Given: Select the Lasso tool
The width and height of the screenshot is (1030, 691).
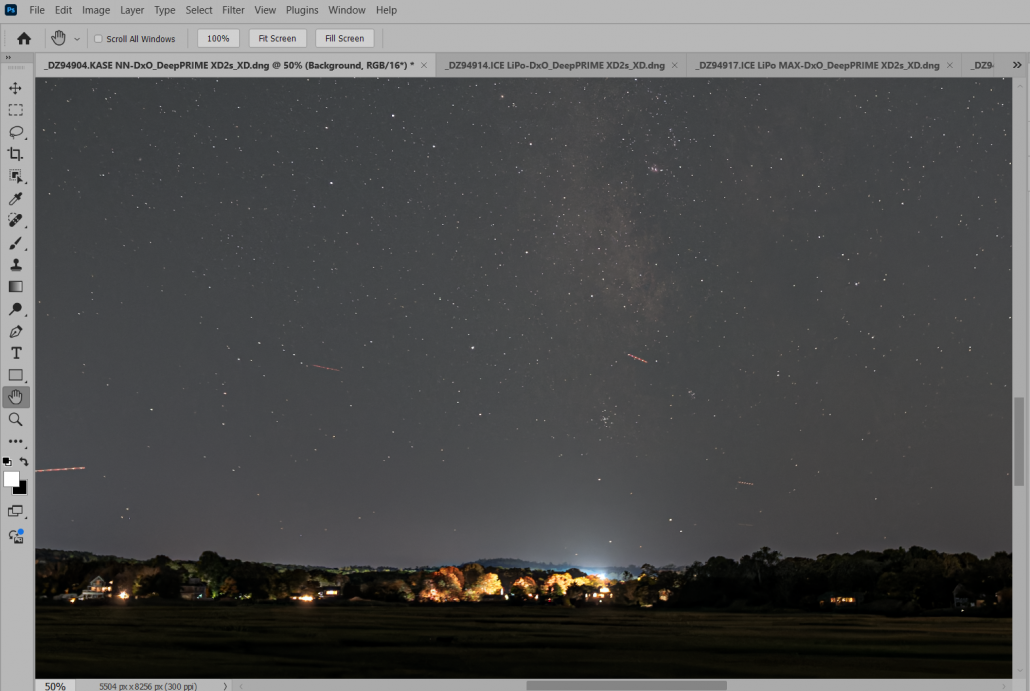Looking at the screenshot, I should tap(16, 132).
